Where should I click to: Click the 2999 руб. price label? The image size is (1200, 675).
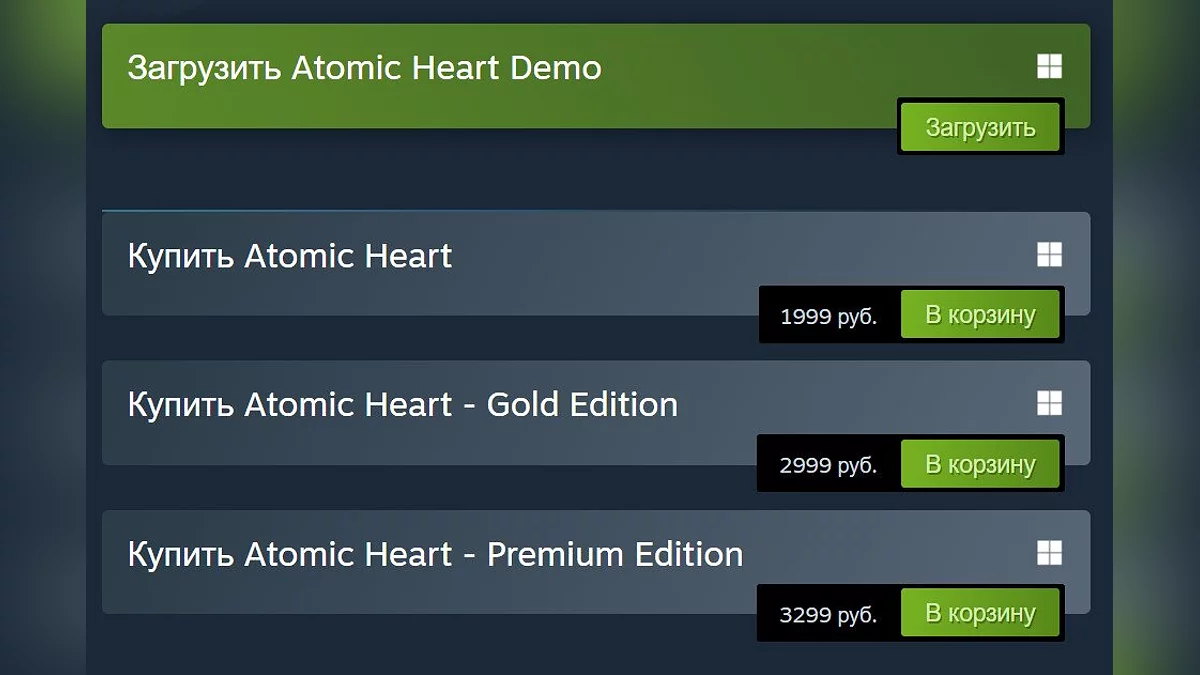828,466
